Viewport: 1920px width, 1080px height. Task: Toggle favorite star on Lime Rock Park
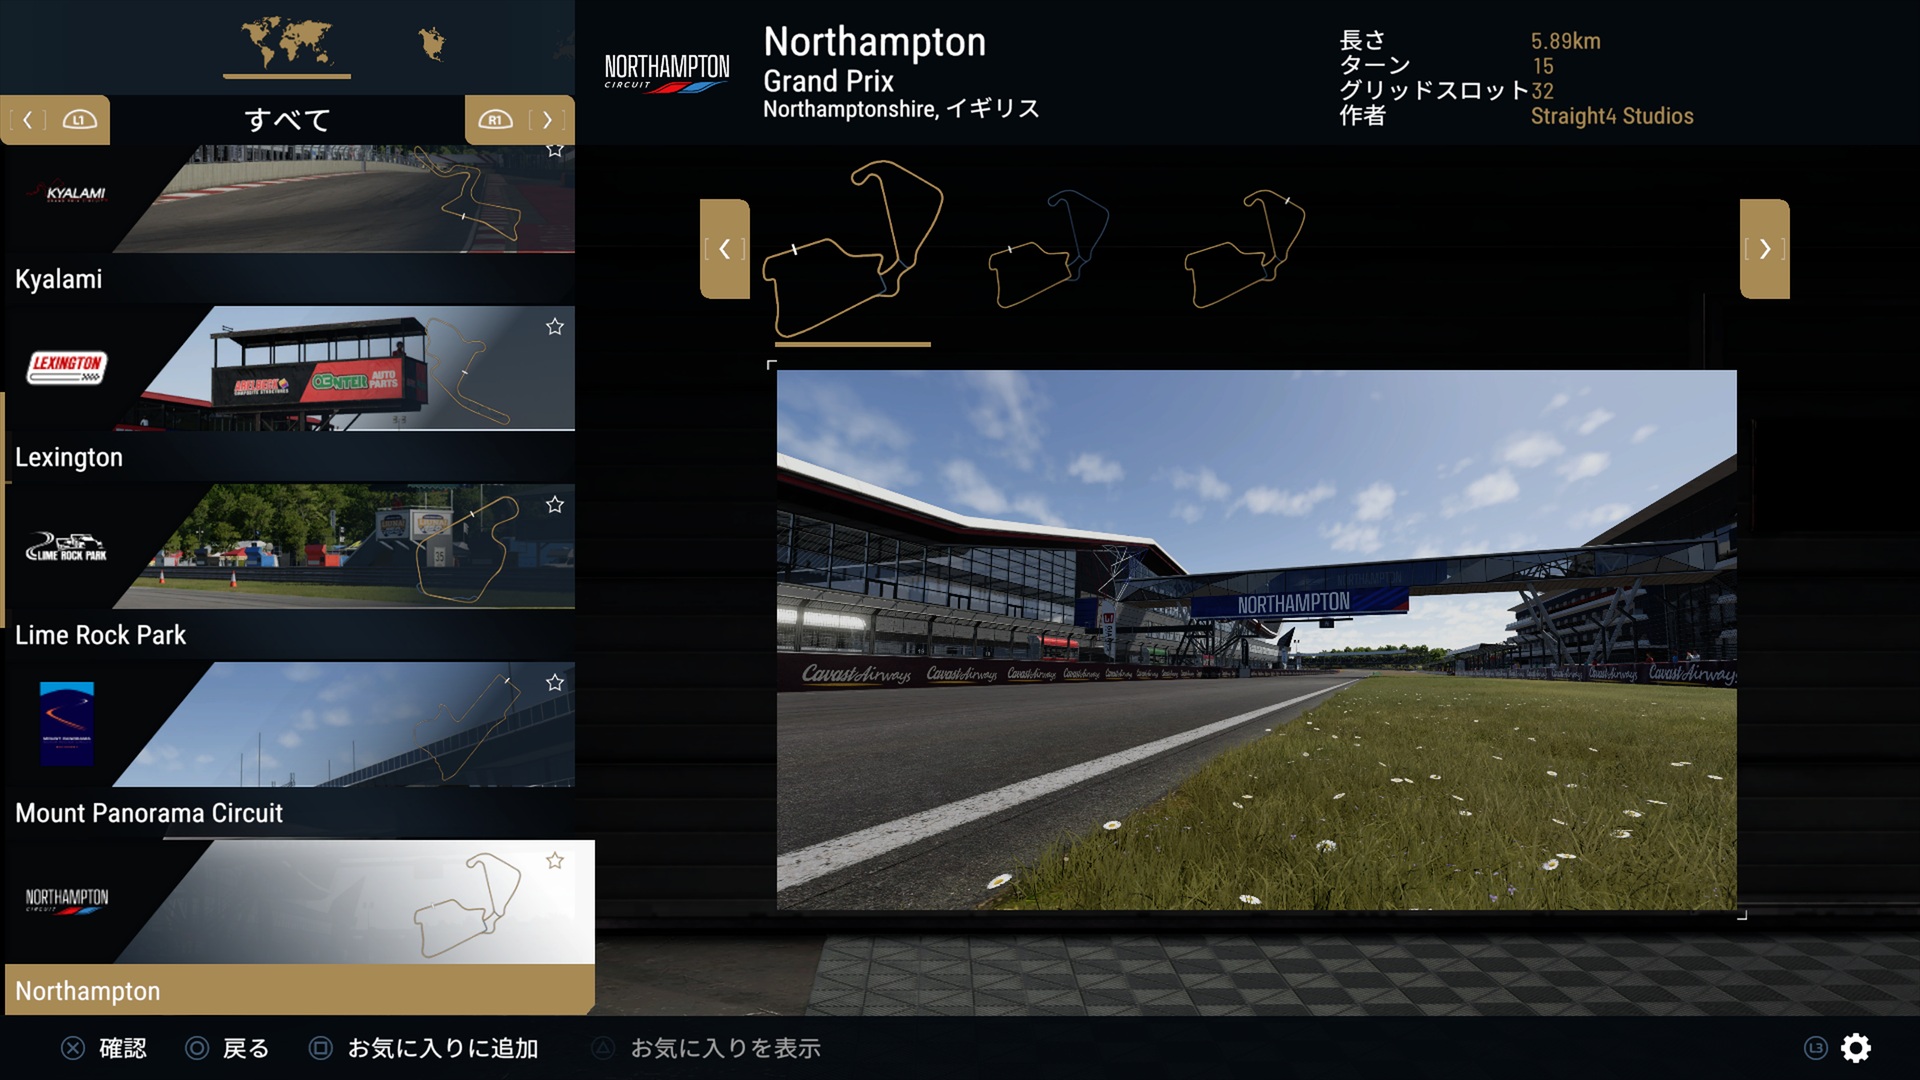pyautogui.click(x=555, y=505)
